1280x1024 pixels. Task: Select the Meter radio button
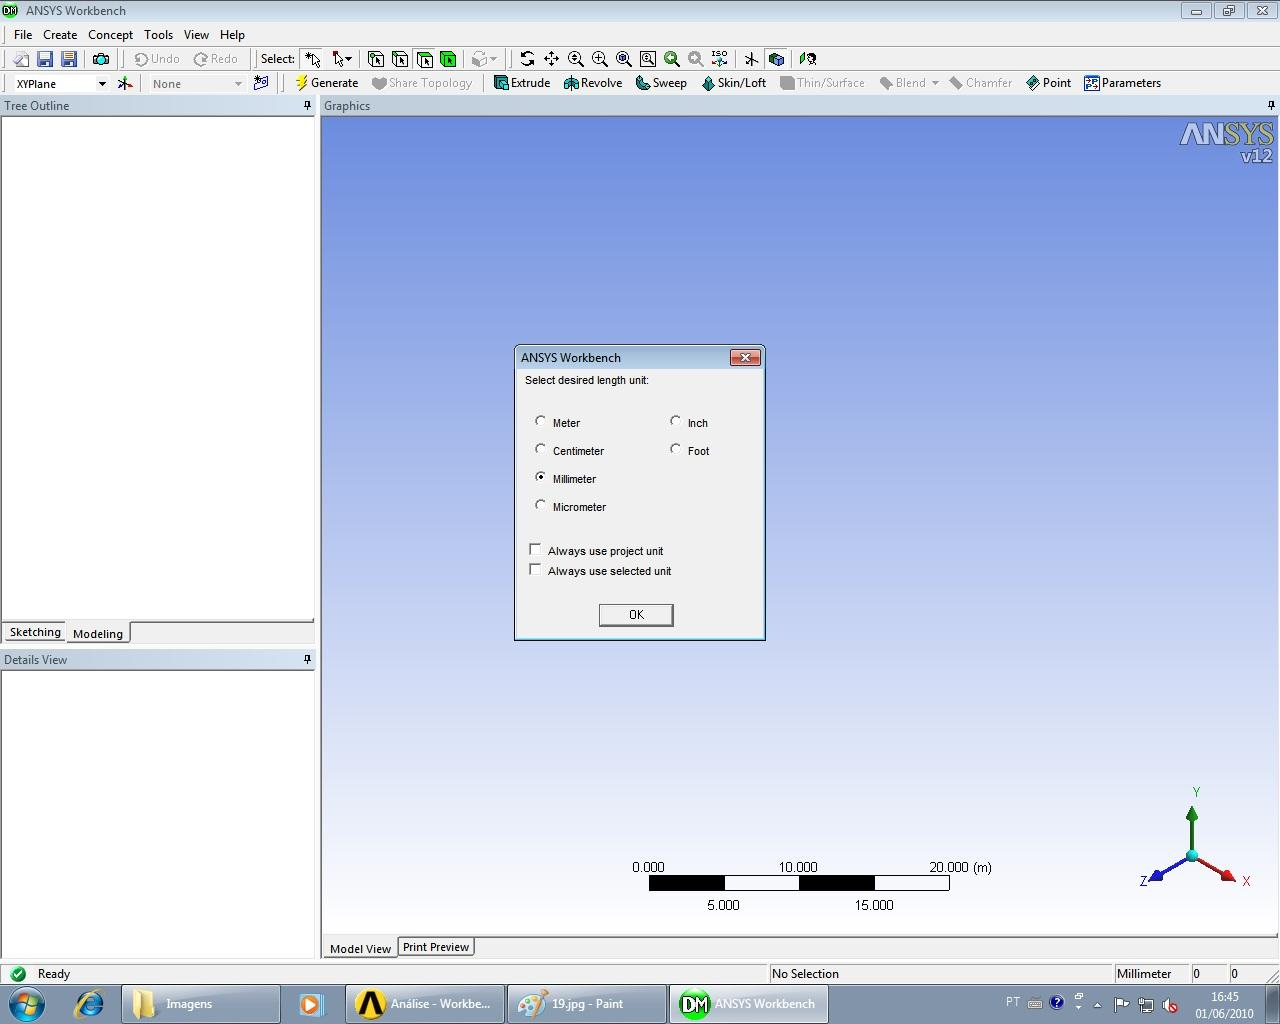point(541,421)
